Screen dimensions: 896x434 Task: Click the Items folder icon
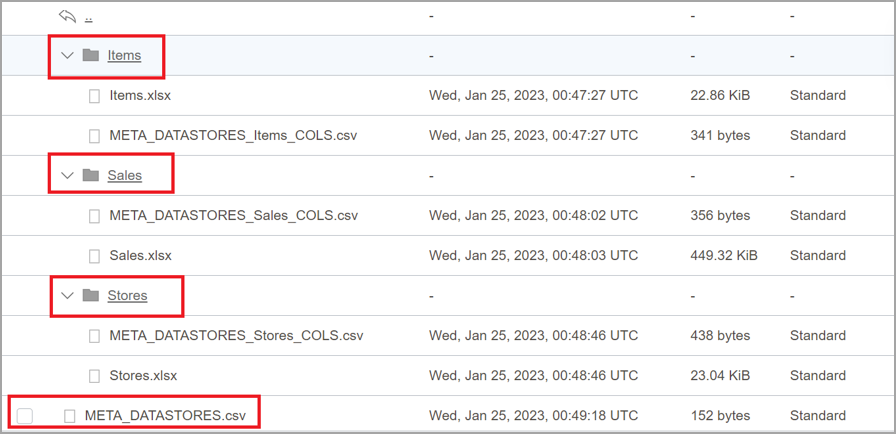coord(91,55)
